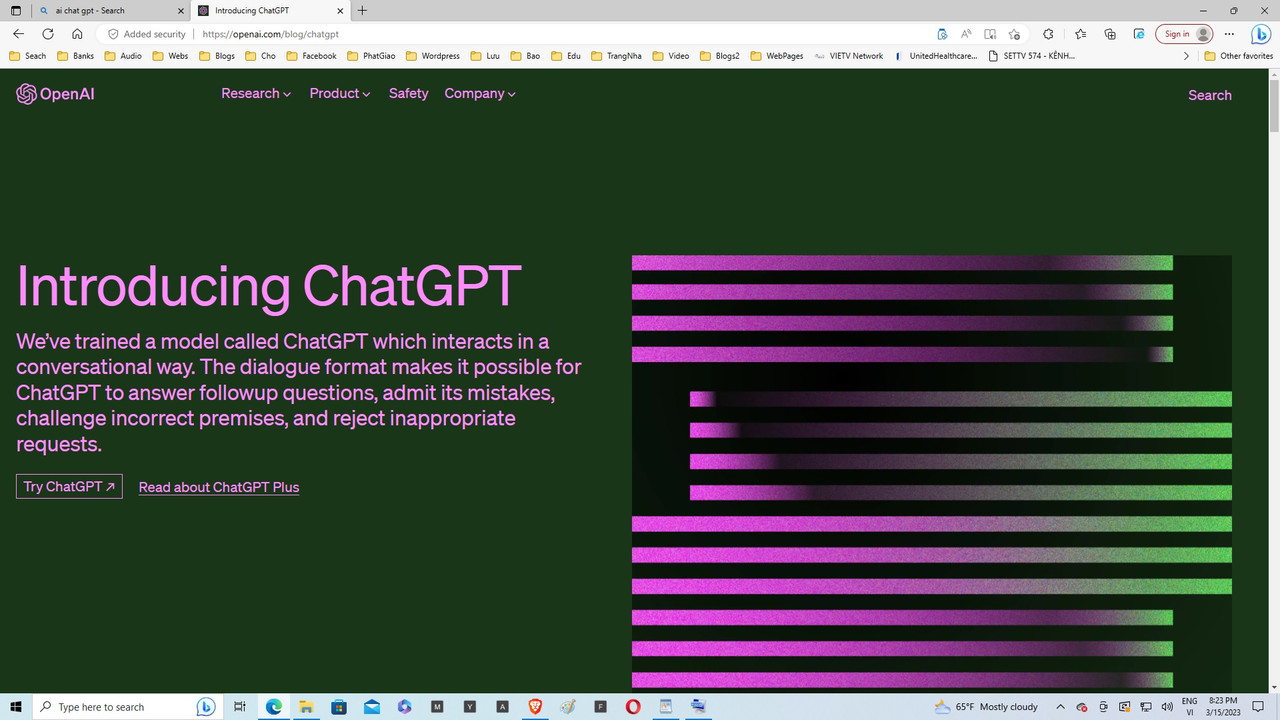Open Immersive Reader icon
Image resolution: width=1280 pixels, height=720 pixels.
coord(990,34)
